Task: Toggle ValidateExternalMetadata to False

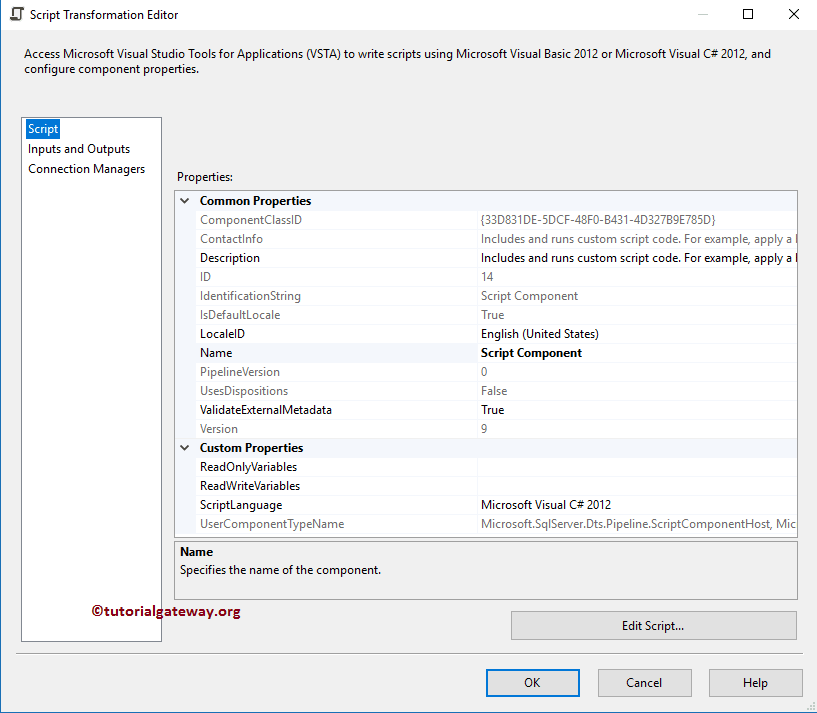Action: pyautogui.click(x=600, y=409)
